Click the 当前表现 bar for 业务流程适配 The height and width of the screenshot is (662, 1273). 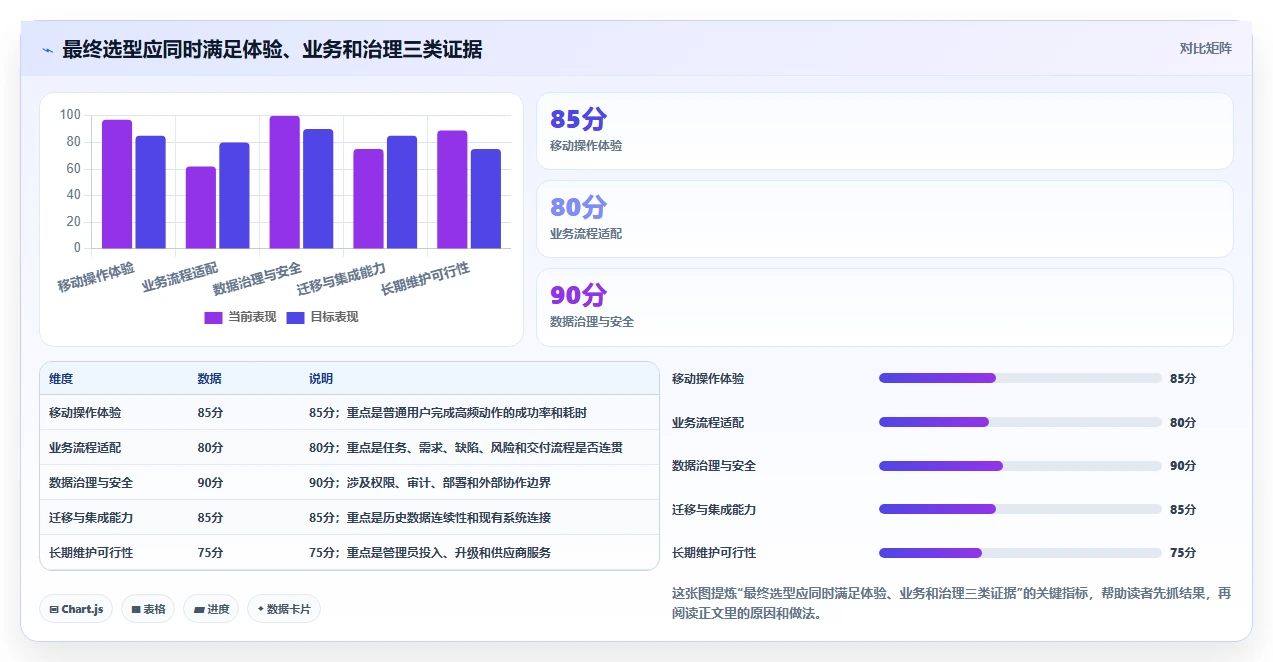pyautogui.click(x=201, y=207)
